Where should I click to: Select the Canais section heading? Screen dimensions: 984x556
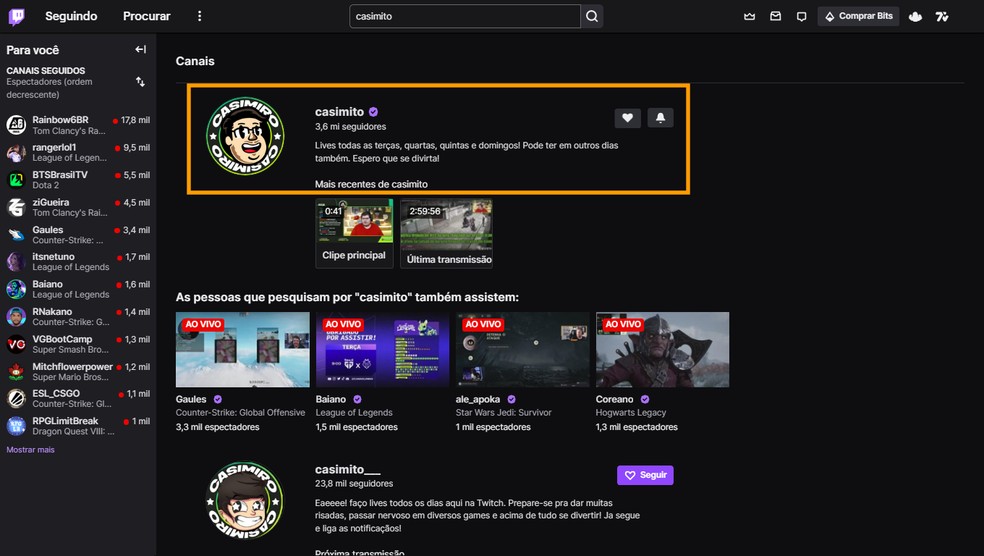(195, 61)
